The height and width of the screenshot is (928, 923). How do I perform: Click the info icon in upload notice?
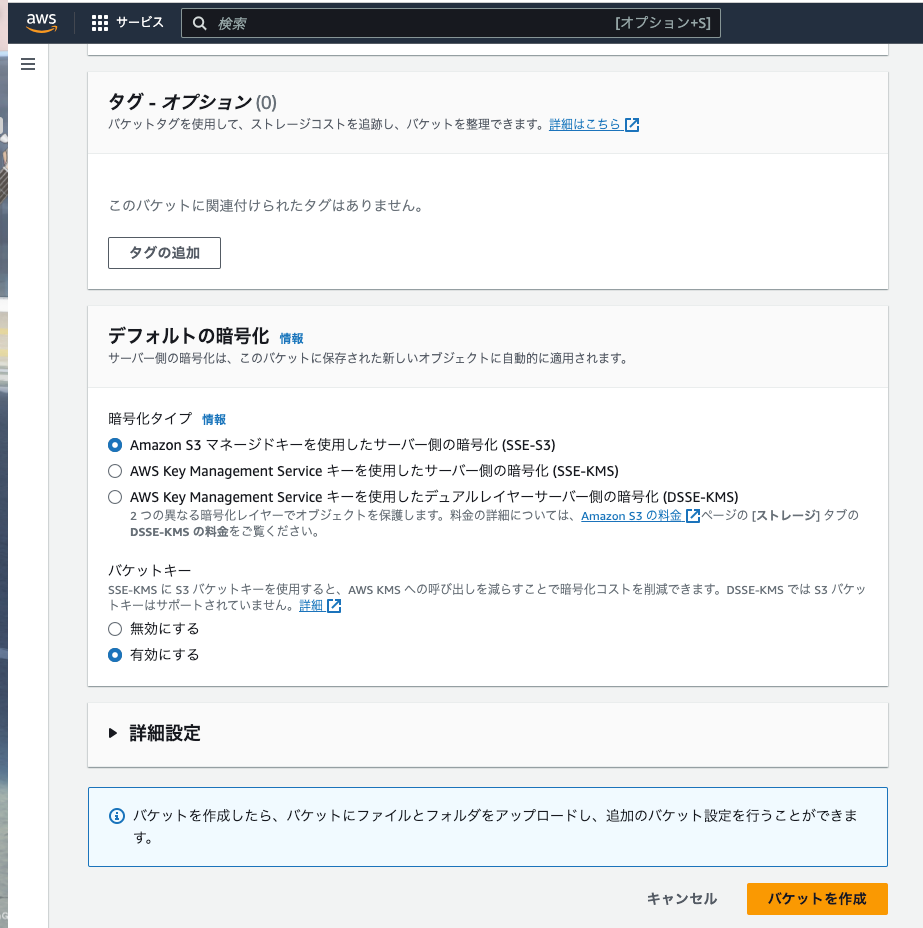pyautogui.click(x=117, y=816)
